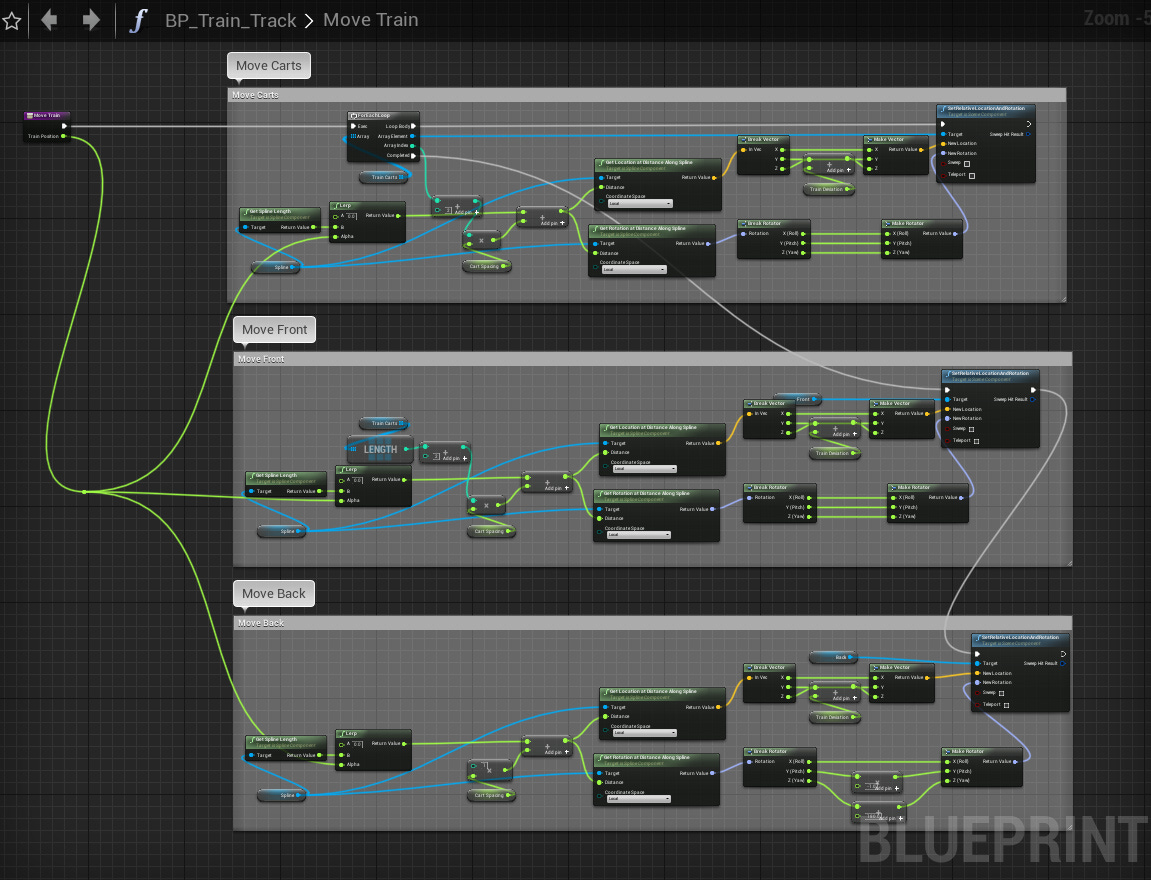This screenshot has height=880, width=1151.
Task: Check Sweep on the Move Back SetRelativeLocationAndRotation node
Action: (1002, 694)
